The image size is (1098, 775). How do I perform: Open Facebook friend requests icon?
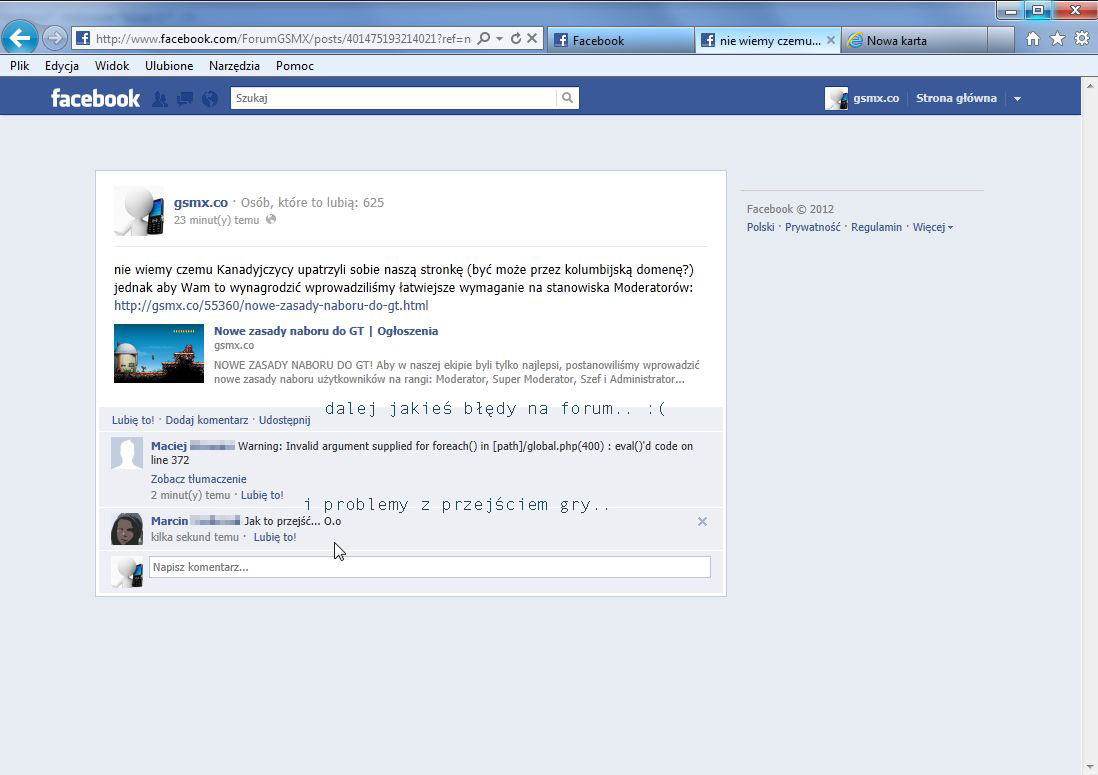(x=159, y=99)
